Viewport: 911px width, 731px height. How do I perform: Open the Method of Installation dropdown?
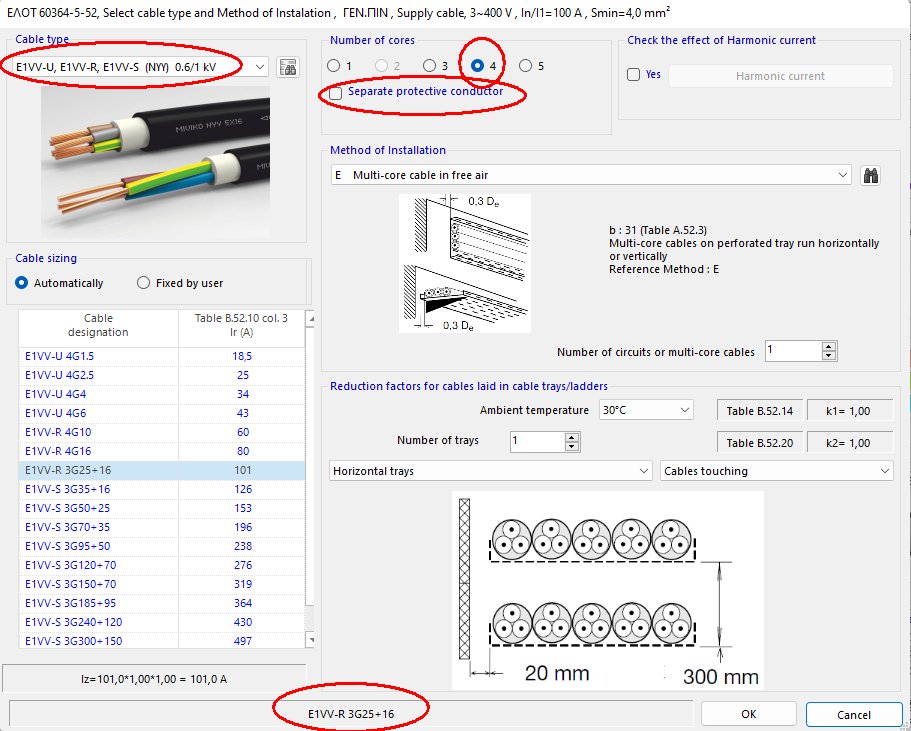coord(842,174)
